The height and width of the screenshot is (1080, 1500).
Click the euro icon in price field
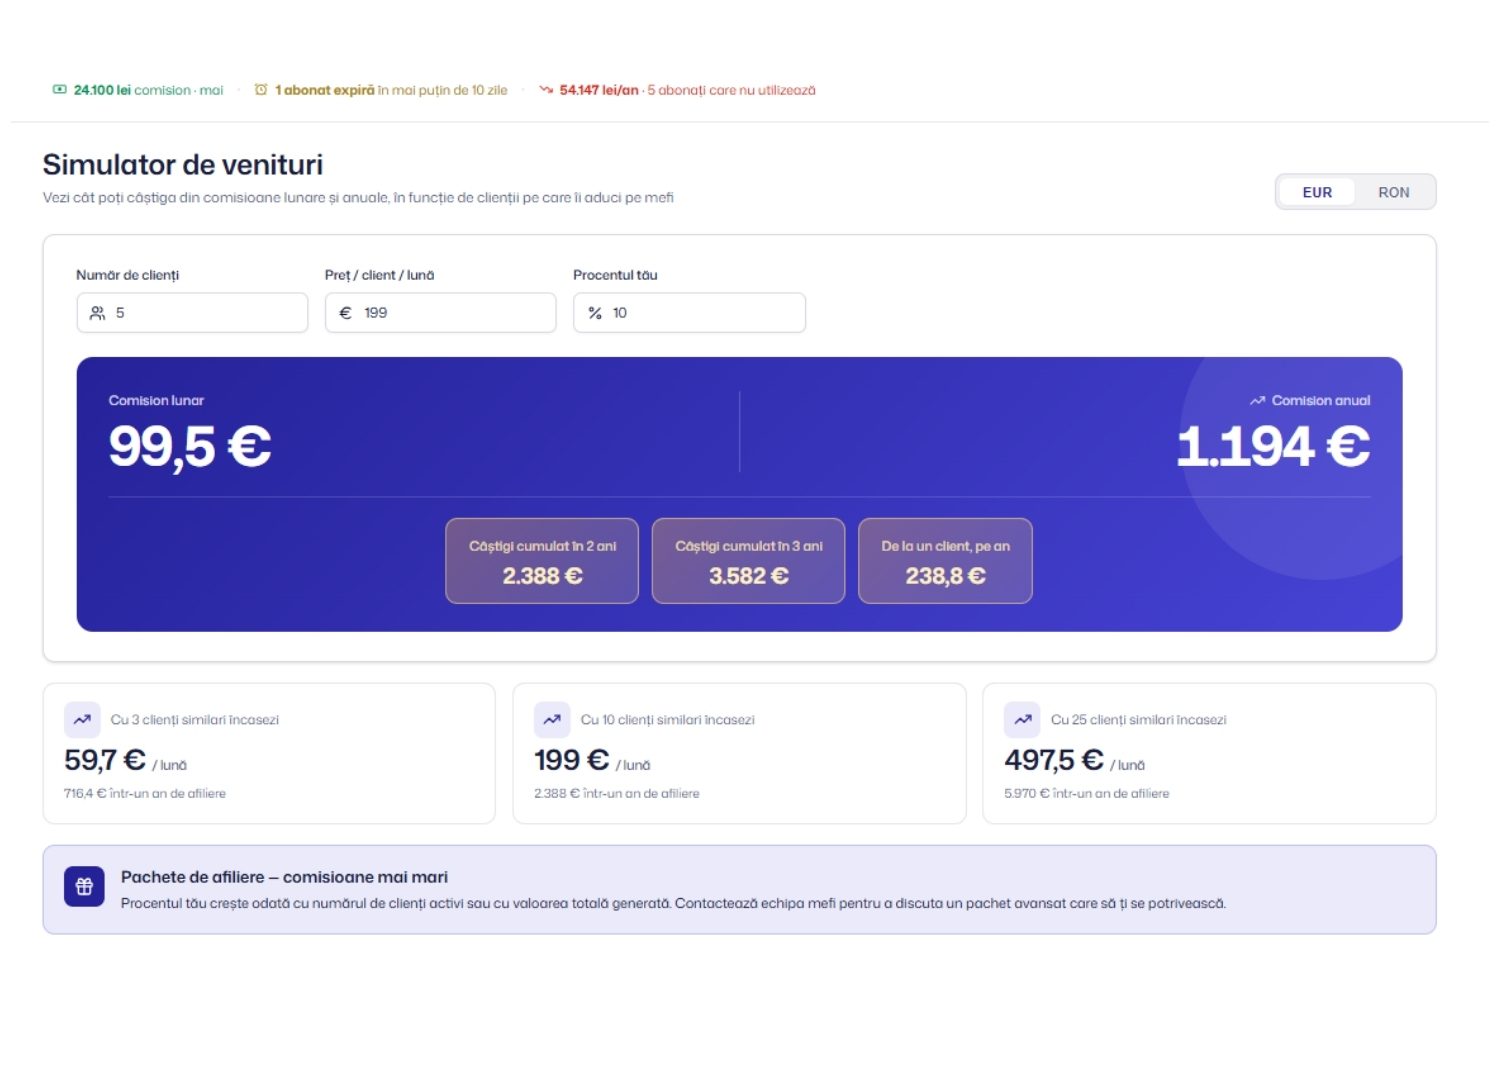pos(345,313)
